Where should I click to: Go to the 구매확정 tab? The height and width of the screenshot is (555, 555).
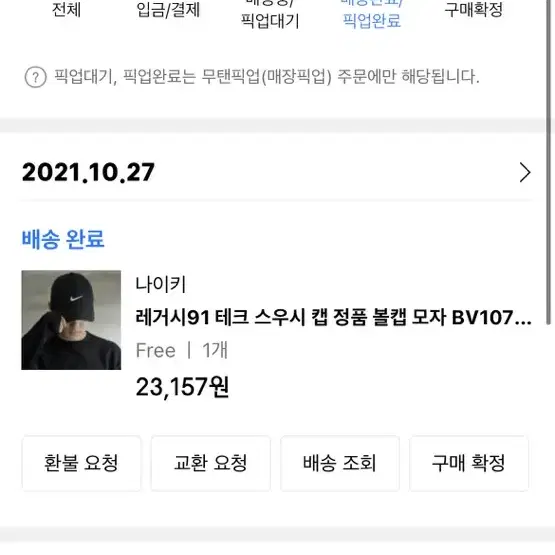pyautogui.click(x=474, y=10)
